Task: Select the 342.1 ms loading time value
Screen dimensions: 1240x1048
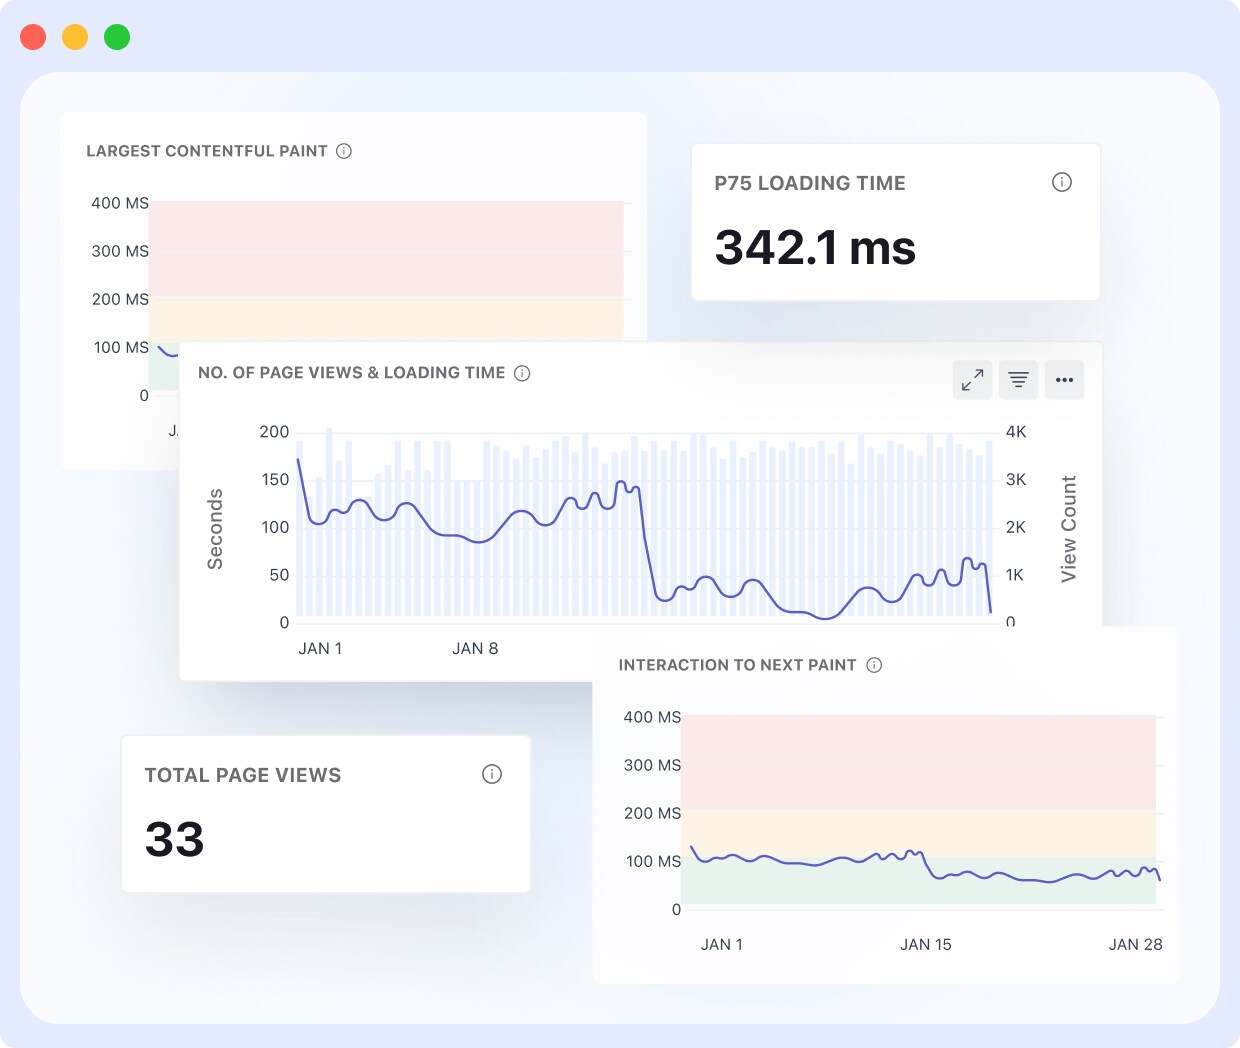Action: click(815, 247)
